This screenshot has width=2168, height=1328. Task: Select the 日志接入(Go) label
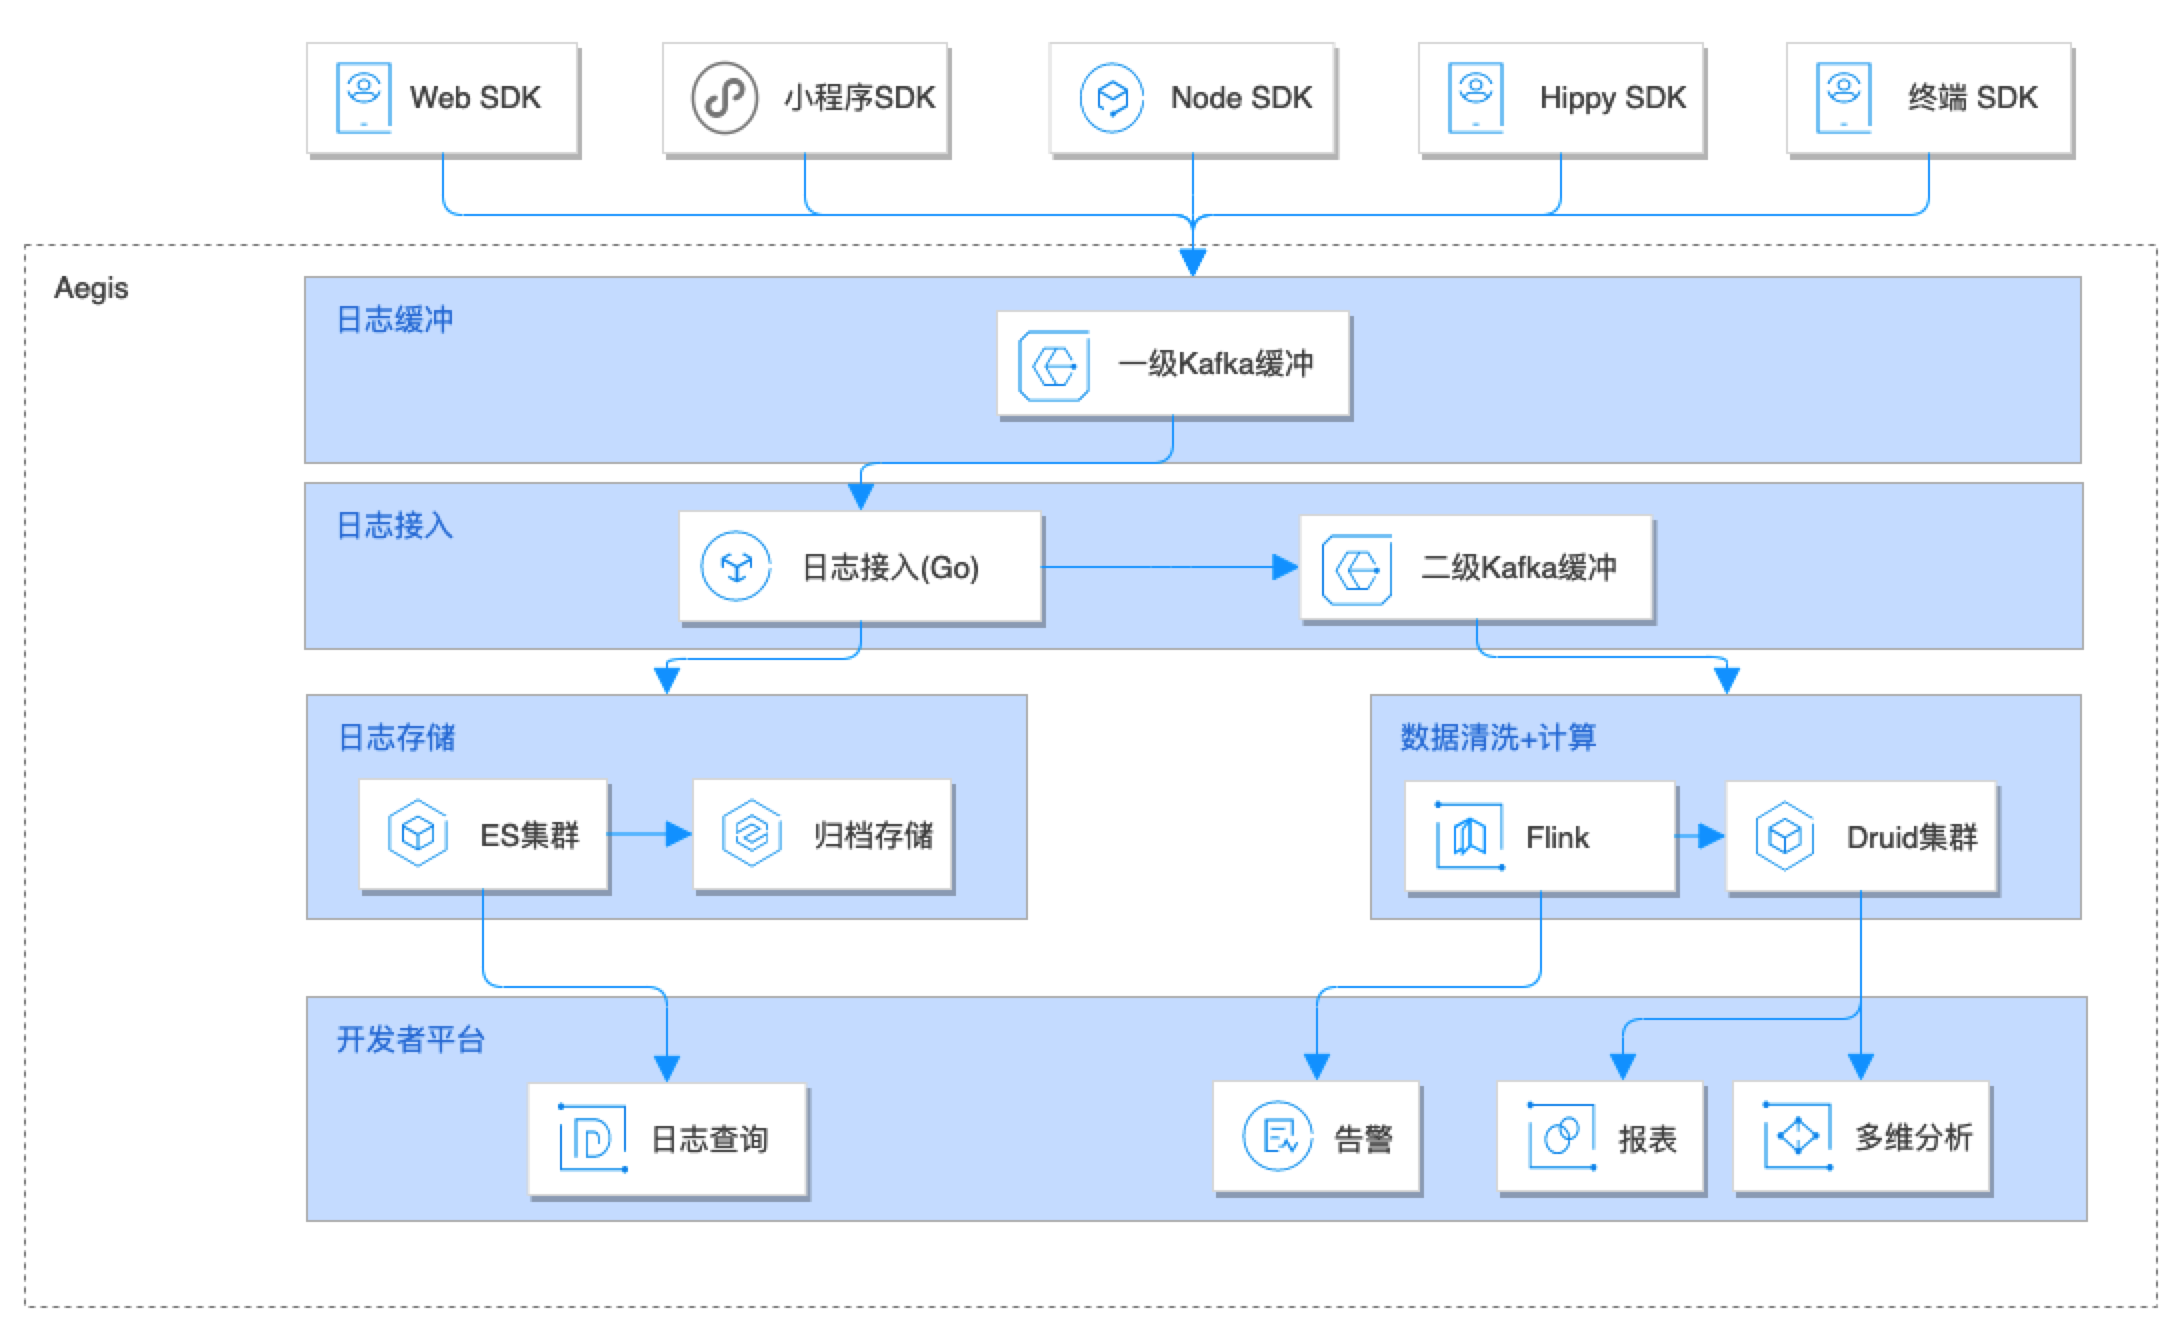(x=890, y=568)
